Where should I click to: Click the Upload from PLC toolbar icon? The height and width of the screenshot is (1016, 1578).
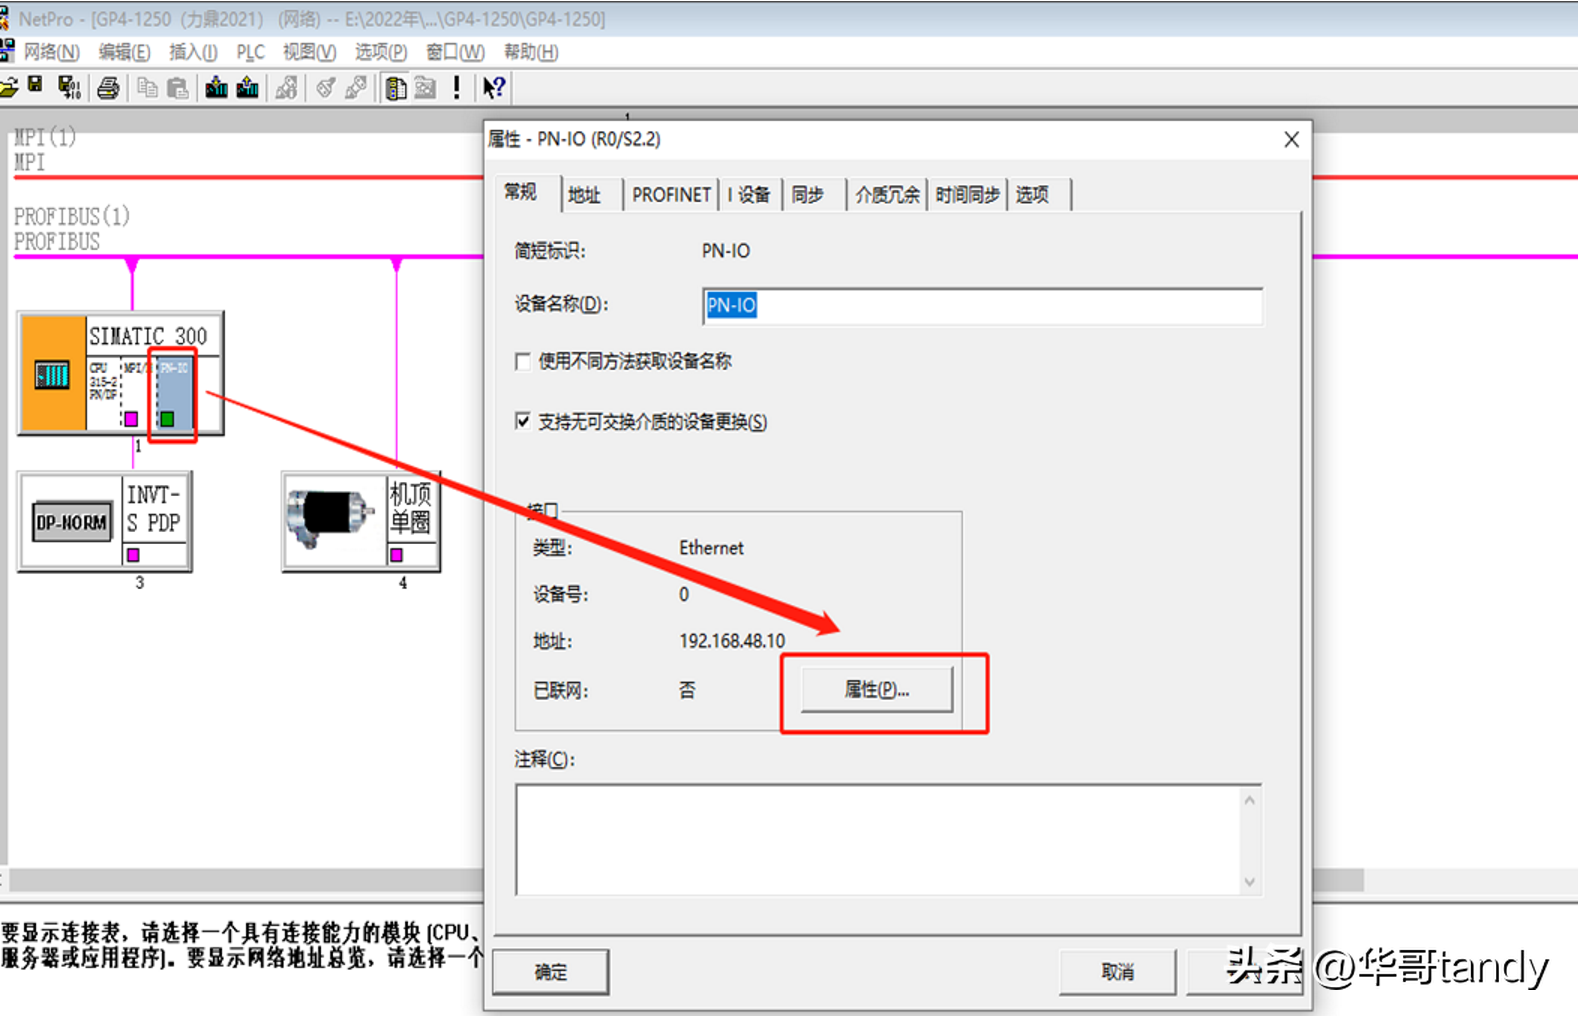[x=247, y=88]
